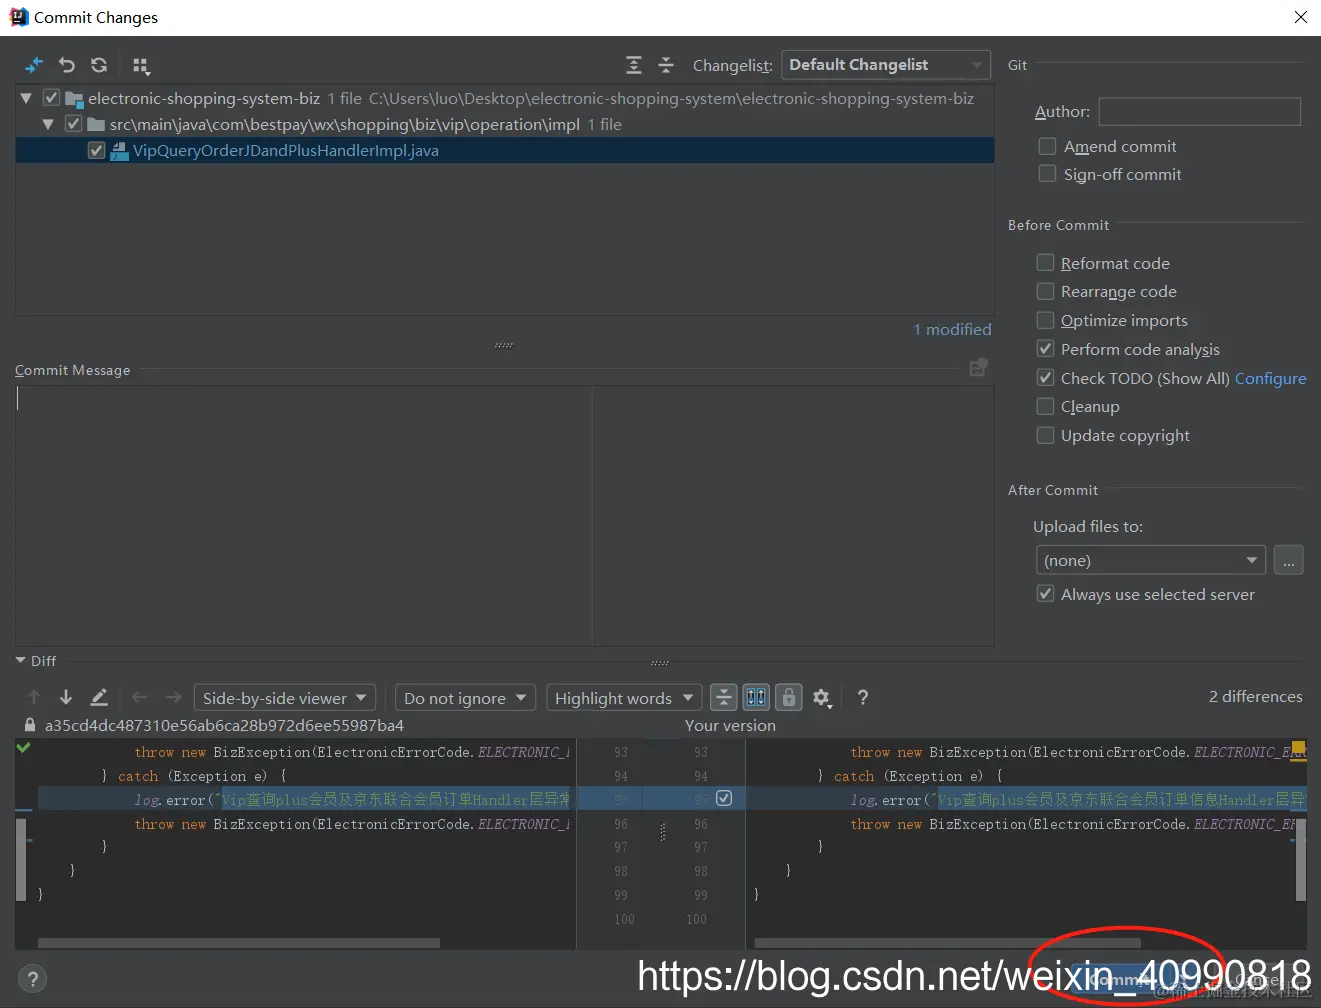The height and width of the screenshot is (1008, 1321).
Task: Toggle the editor lock icon
Action: [x=789, y=697]
